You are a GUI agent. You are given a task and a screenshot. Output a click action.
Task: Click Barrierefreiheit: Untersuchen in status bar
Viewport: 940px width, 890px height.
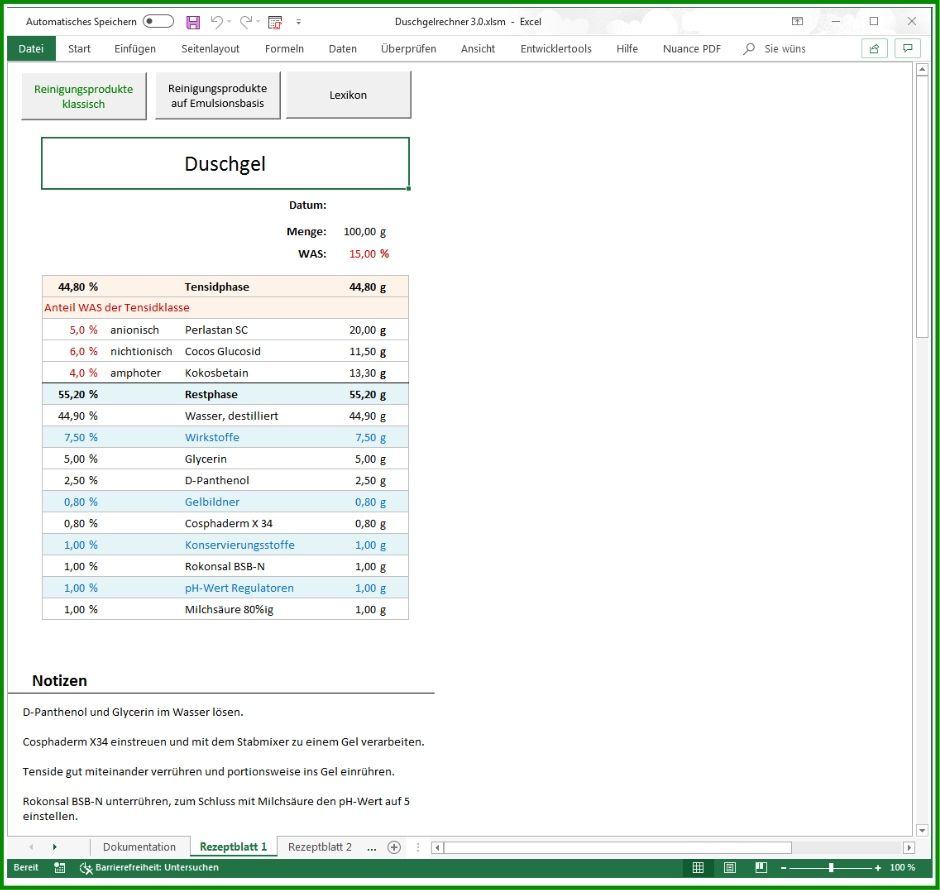[x=150, y=868]
